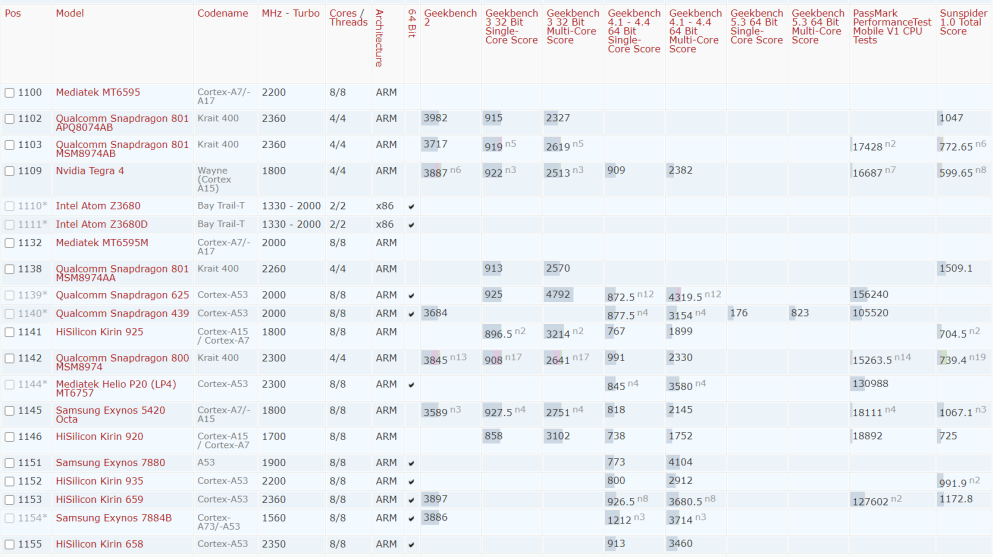
Task: Sort by Geekbench 5.3 64 Bit Single-Core header
Action: (756, 27)
